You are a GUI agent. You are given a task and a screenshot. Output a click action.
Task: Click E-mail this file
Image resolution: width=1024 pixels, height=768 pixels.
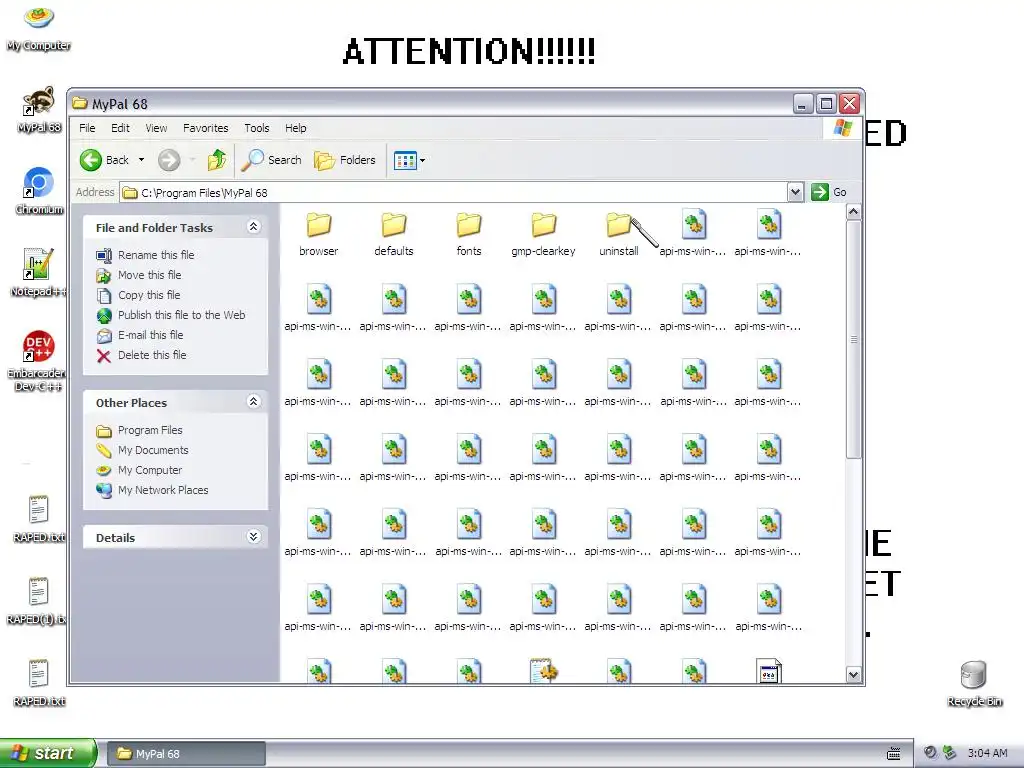(x=140, y=335)
